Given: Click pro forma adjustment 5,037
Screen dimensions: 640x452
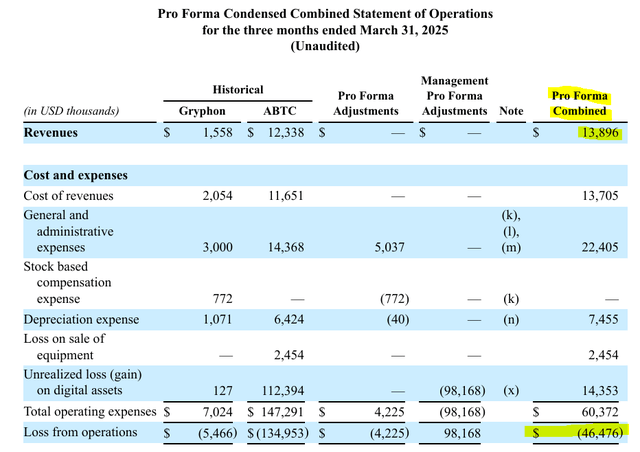Looking at the screenshot, I should (x=389, y=247).
